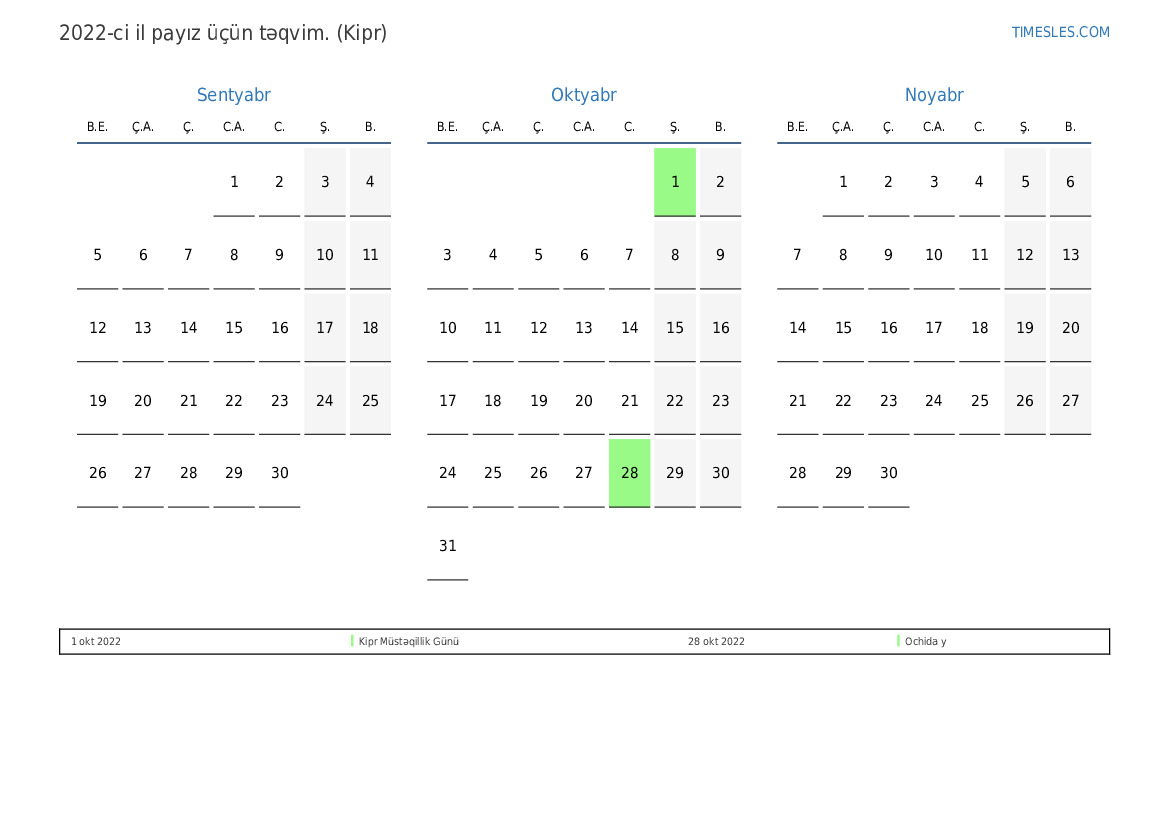Select 19 in Oktyabr
This screenshot has width=1169, height=827.
[x=538, y=400]
